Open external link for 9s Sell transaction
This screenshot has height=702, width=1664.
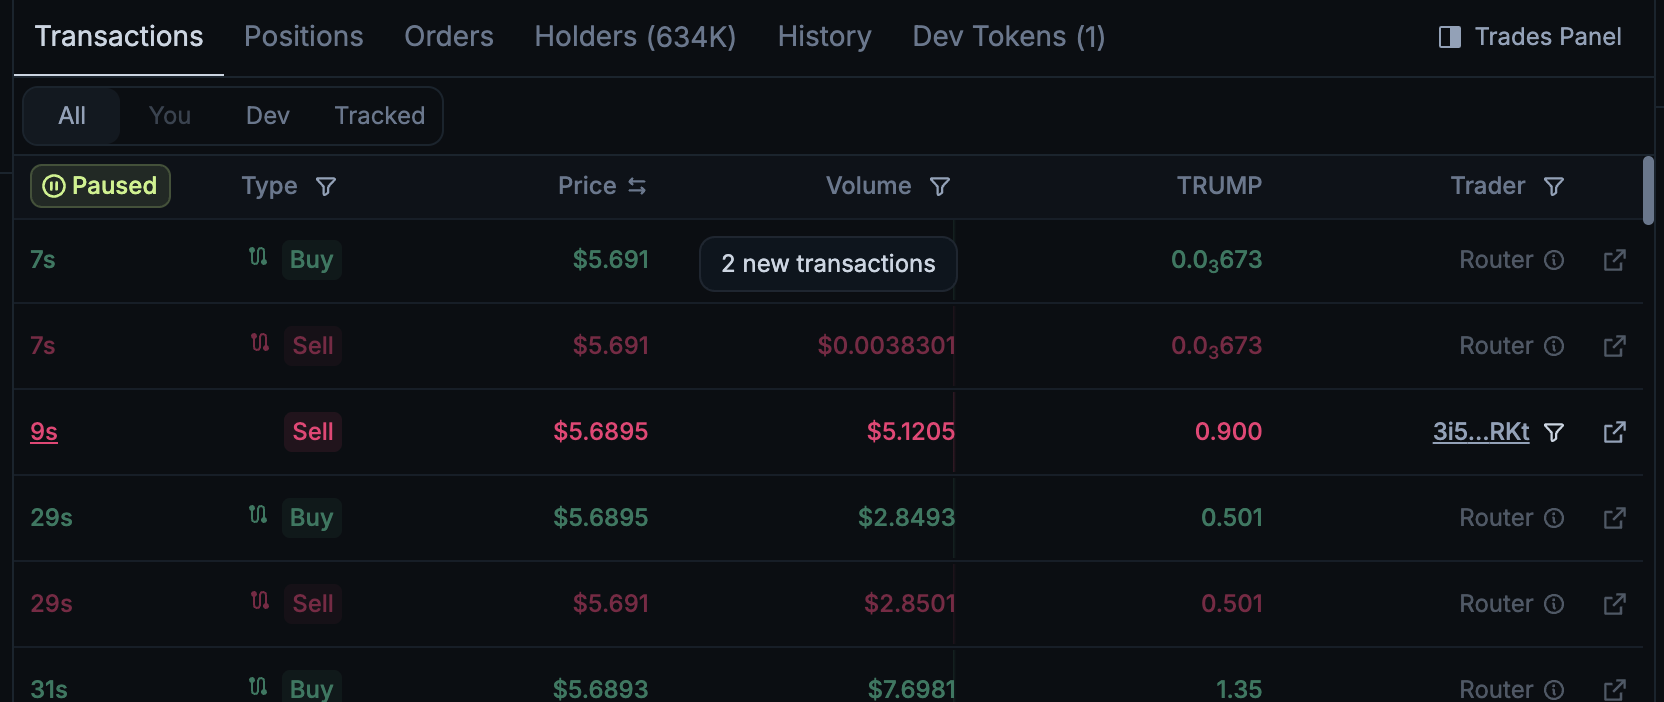(x=1614, y=432)
